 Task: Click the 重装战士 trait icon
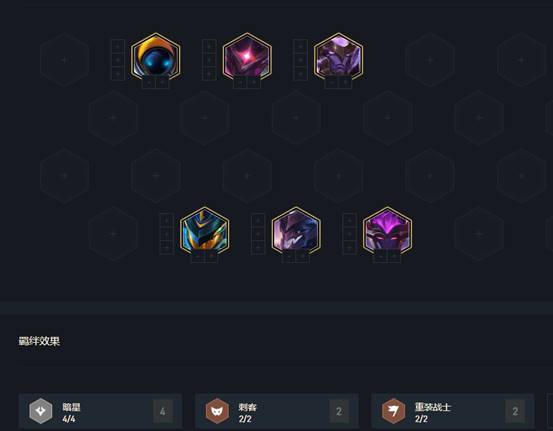[x=393, y=411]
